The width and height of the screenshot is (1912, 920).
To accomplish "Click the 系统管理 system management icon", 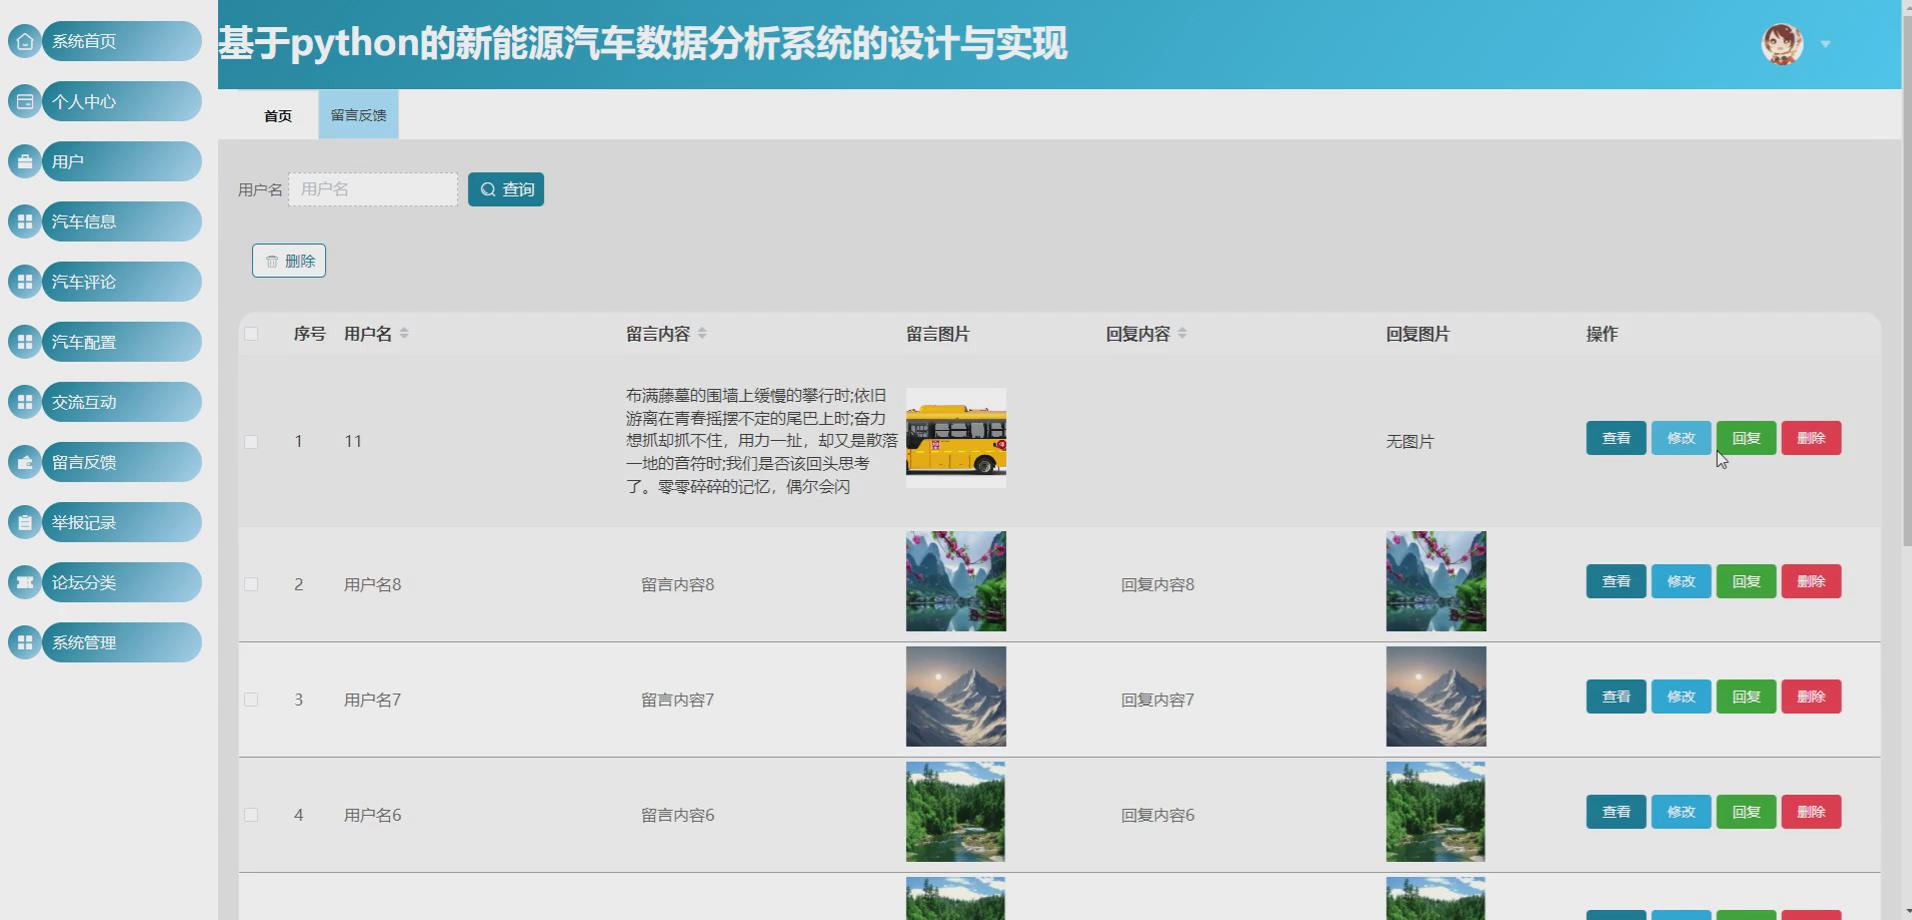I will click(x=23, y=642).
